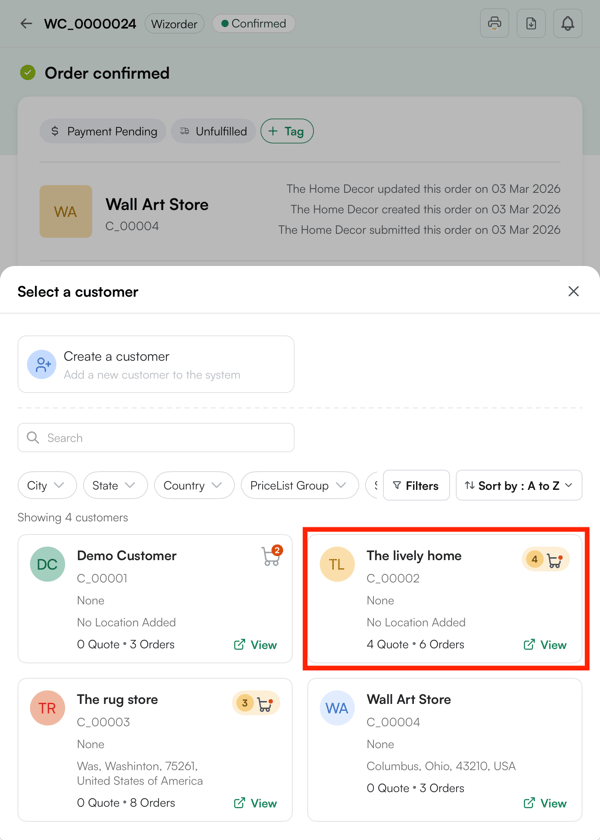The width and height of the screenshot is (600, 840).
Task: Click the print order icon
Action: (x=494, y=23)
